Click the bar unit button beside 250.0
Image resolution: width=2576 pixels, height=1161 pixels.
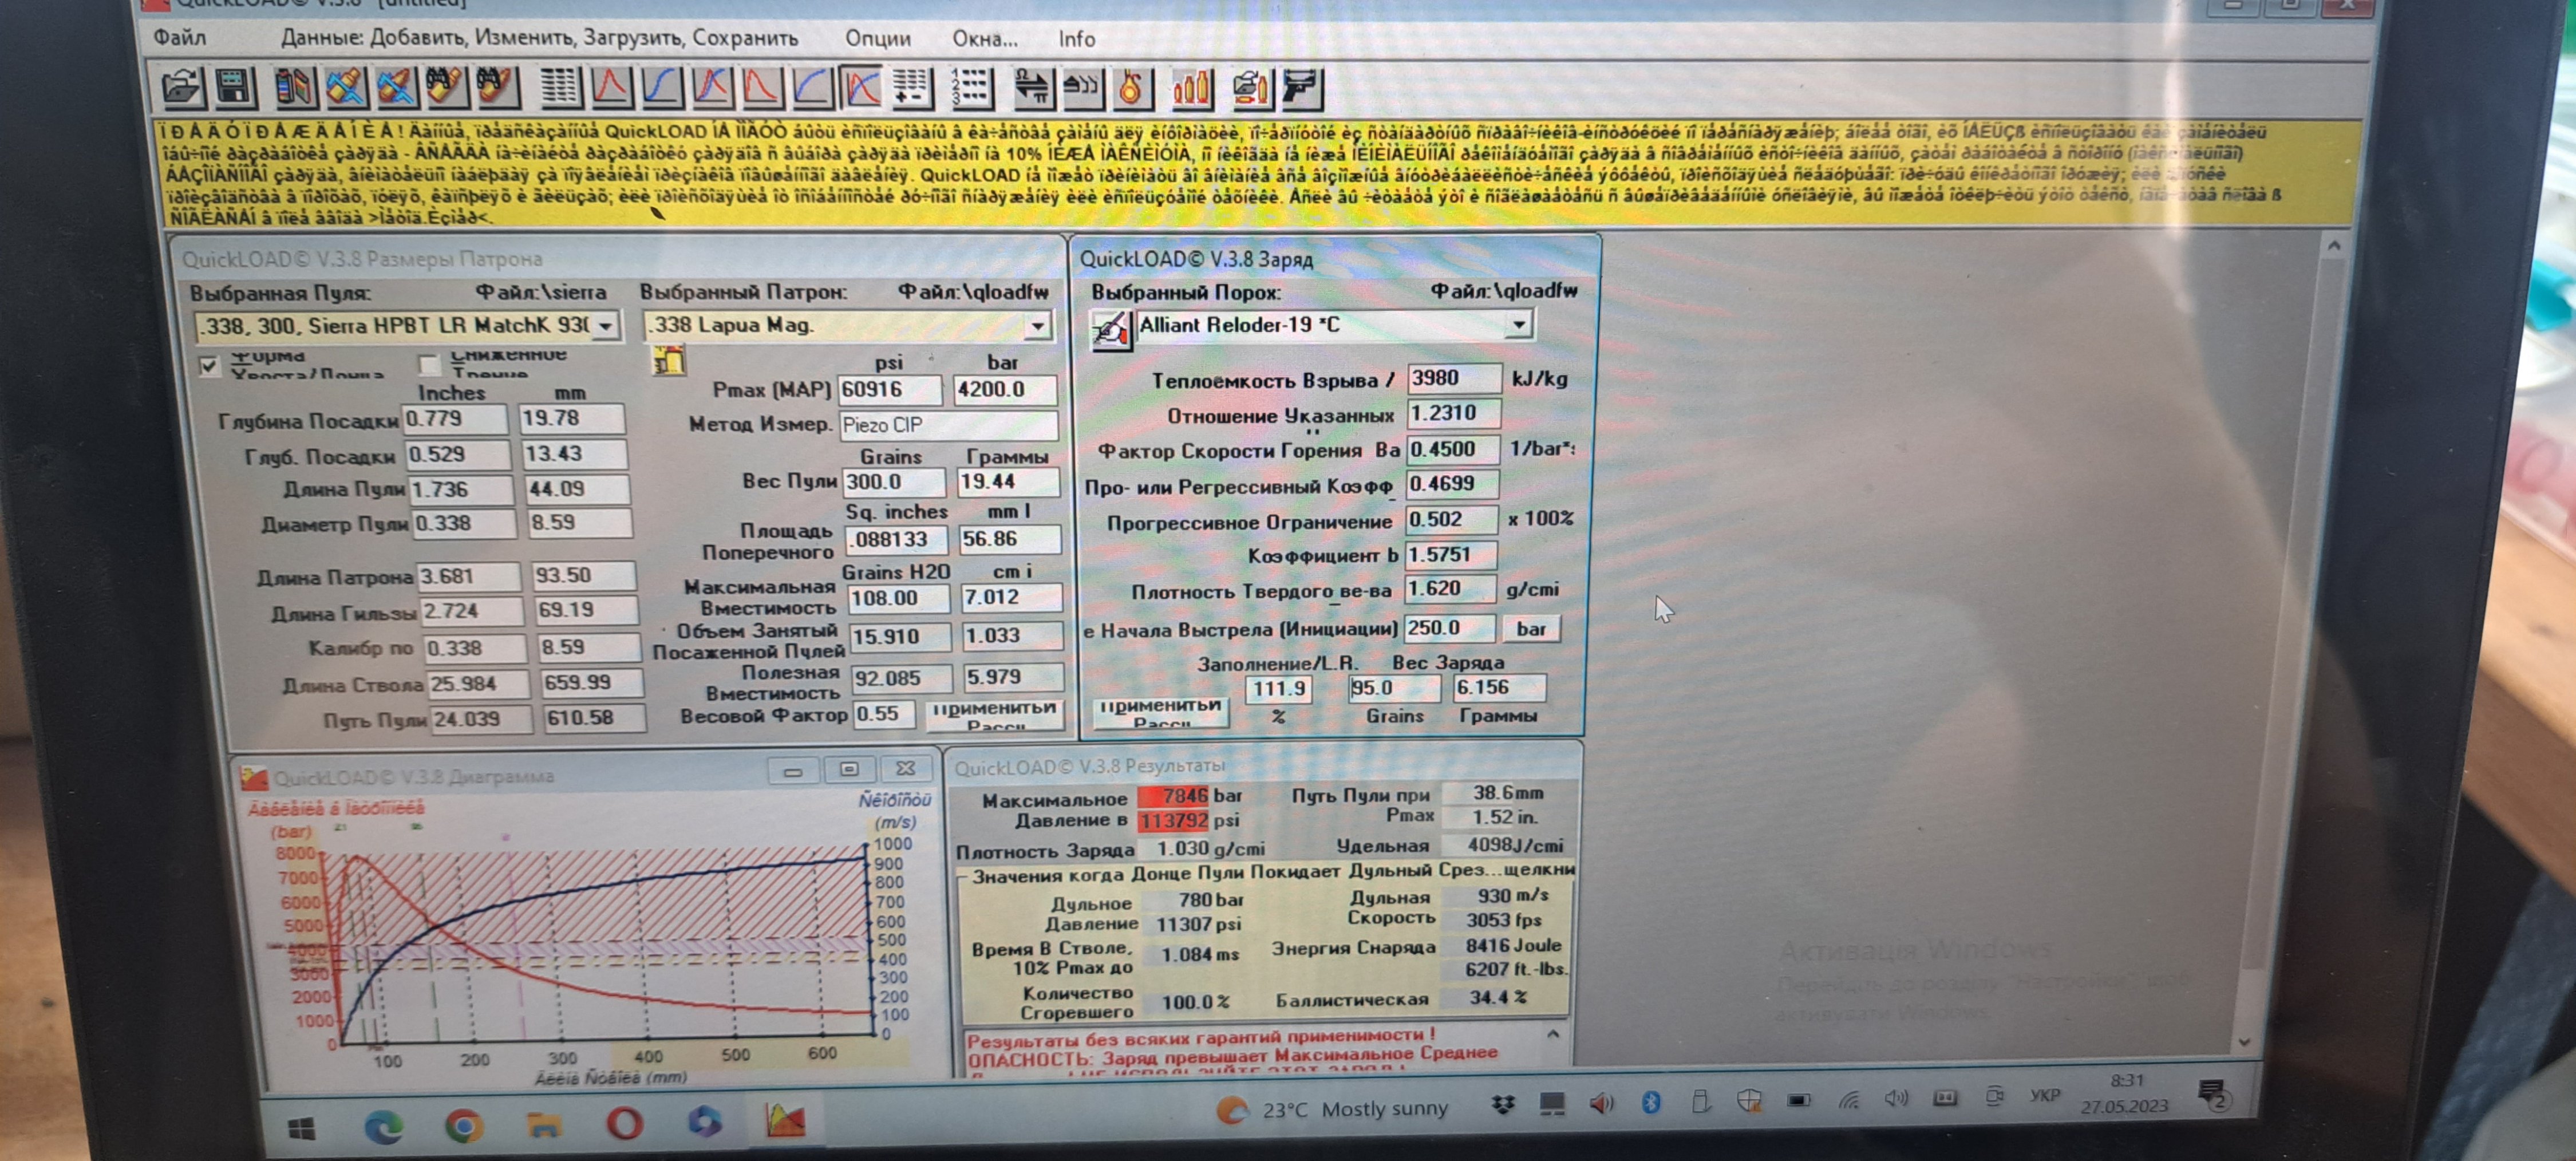[1531, 629]
